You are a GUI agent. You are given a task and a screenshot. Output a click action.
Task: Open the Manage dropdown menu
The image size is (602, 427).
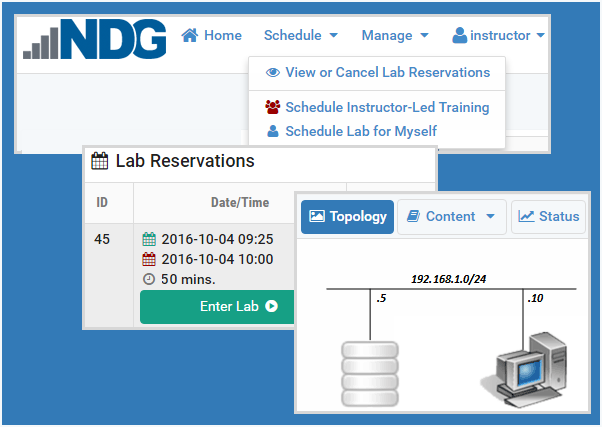(395, 35)
